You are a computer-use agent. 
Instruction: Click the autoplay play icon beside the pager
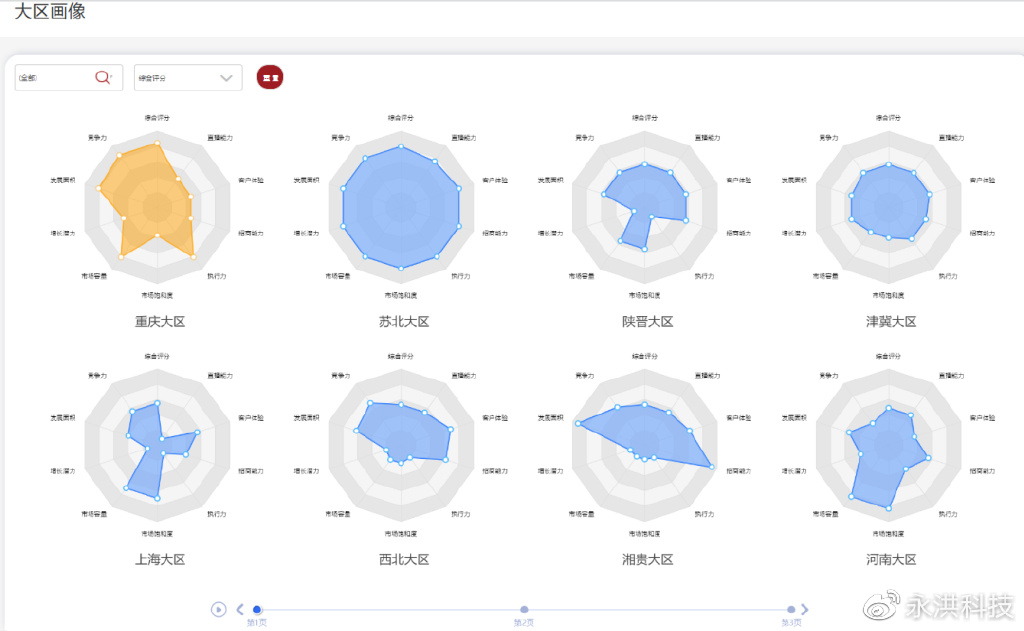click(x=219, y=608)
